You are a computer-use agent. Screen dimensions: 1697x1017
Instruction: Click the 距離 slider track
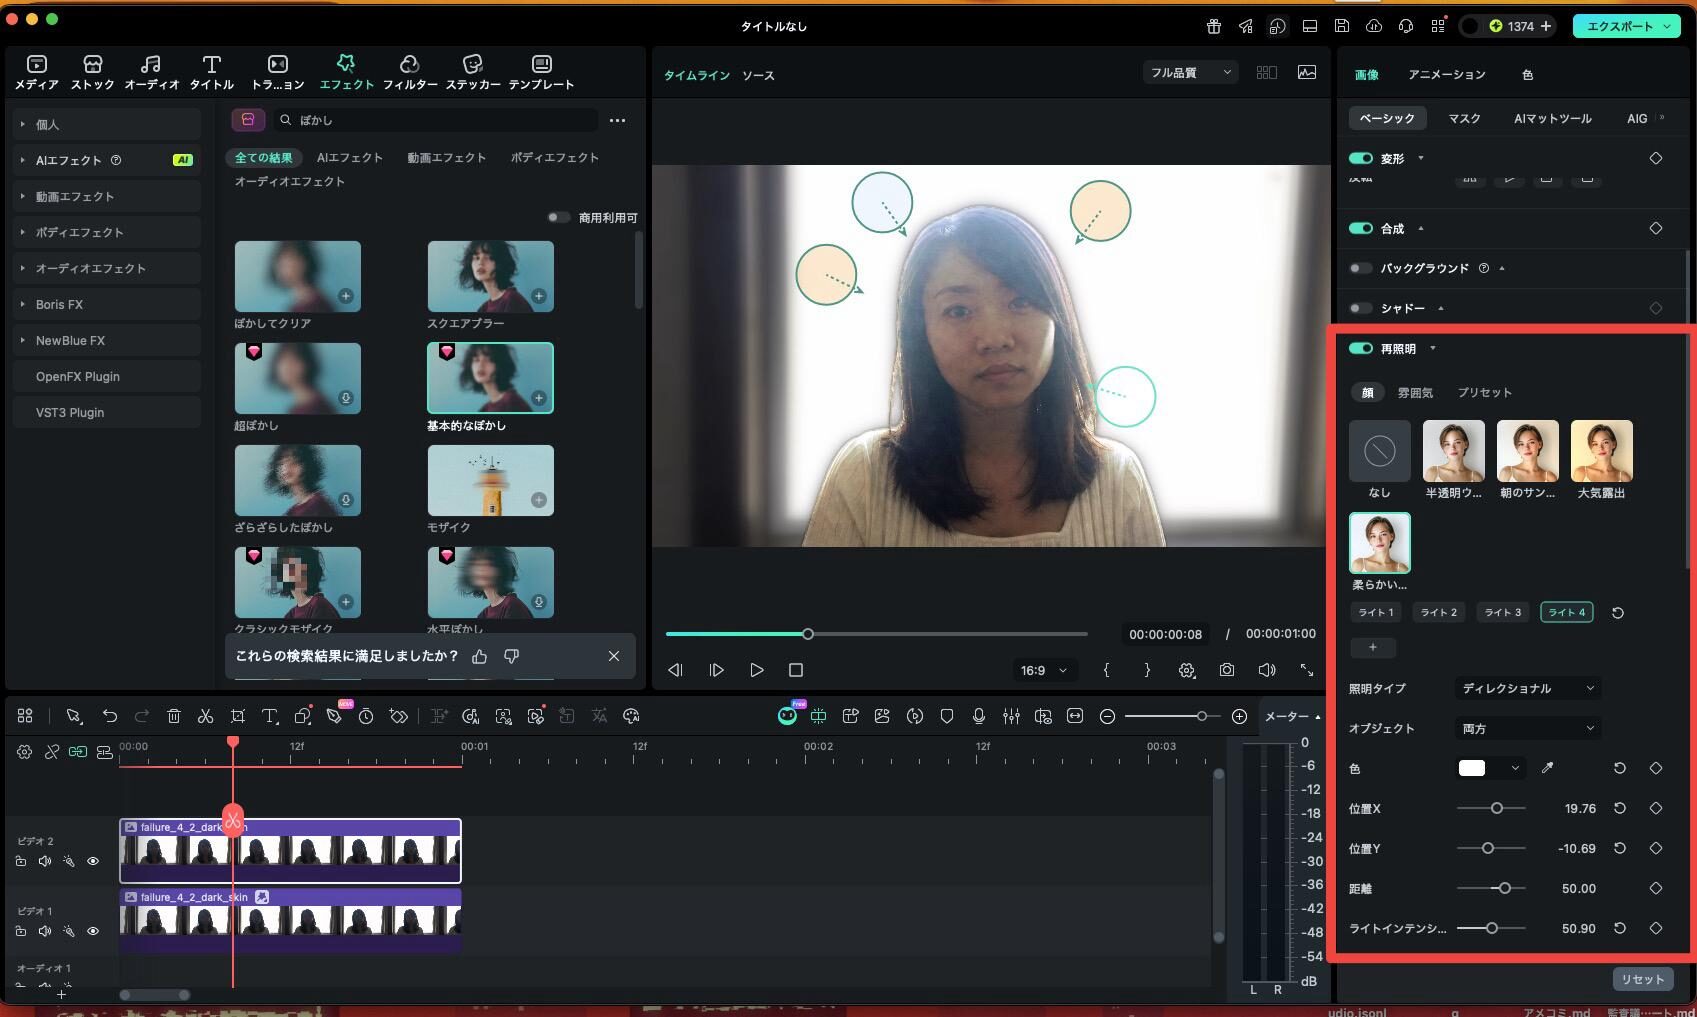point(1491,888)
